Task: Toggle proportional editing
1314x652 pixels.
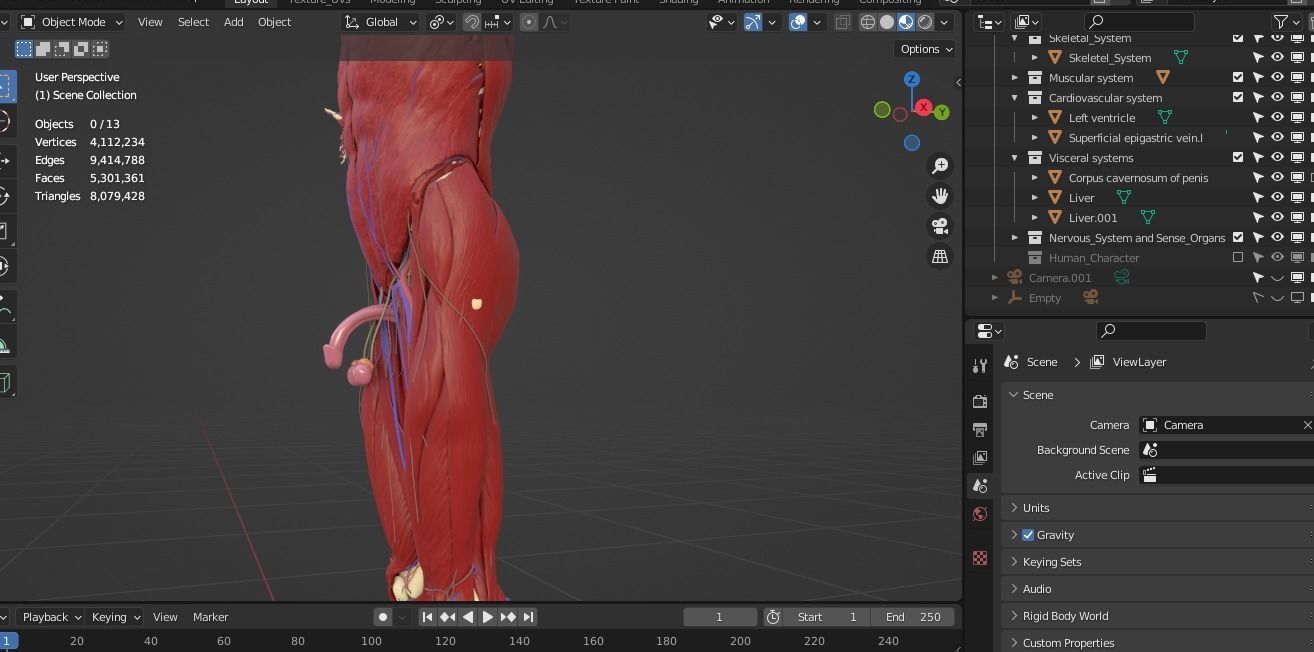Action: [529, 22]
